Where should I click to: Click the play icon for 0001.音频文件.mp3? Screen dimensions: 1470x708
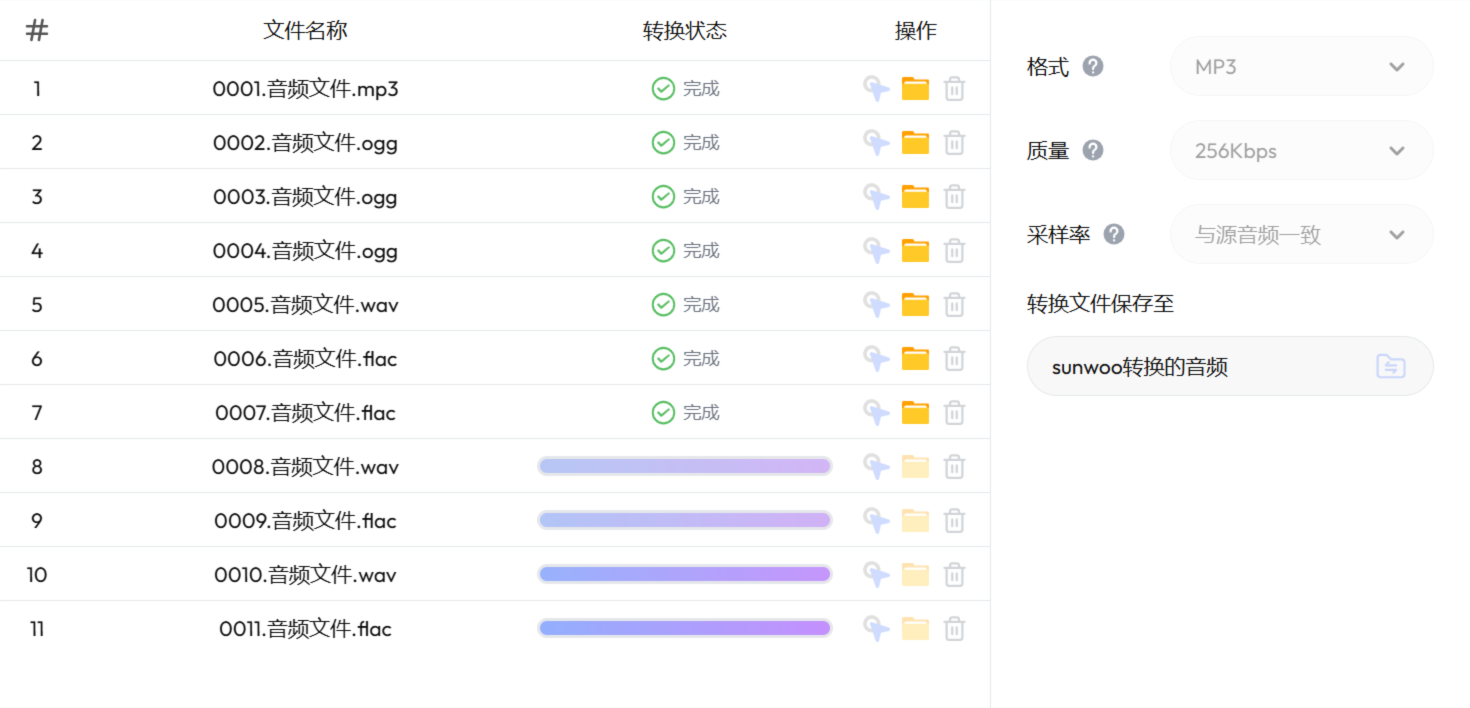[875, 88]
